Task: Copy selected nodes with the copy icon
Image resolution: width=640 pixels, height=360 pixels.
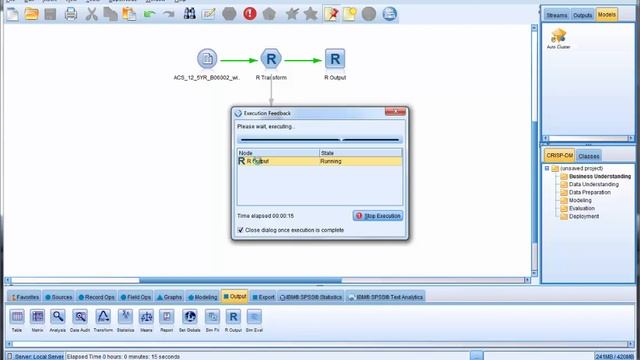Action: [x=110, y=14]
